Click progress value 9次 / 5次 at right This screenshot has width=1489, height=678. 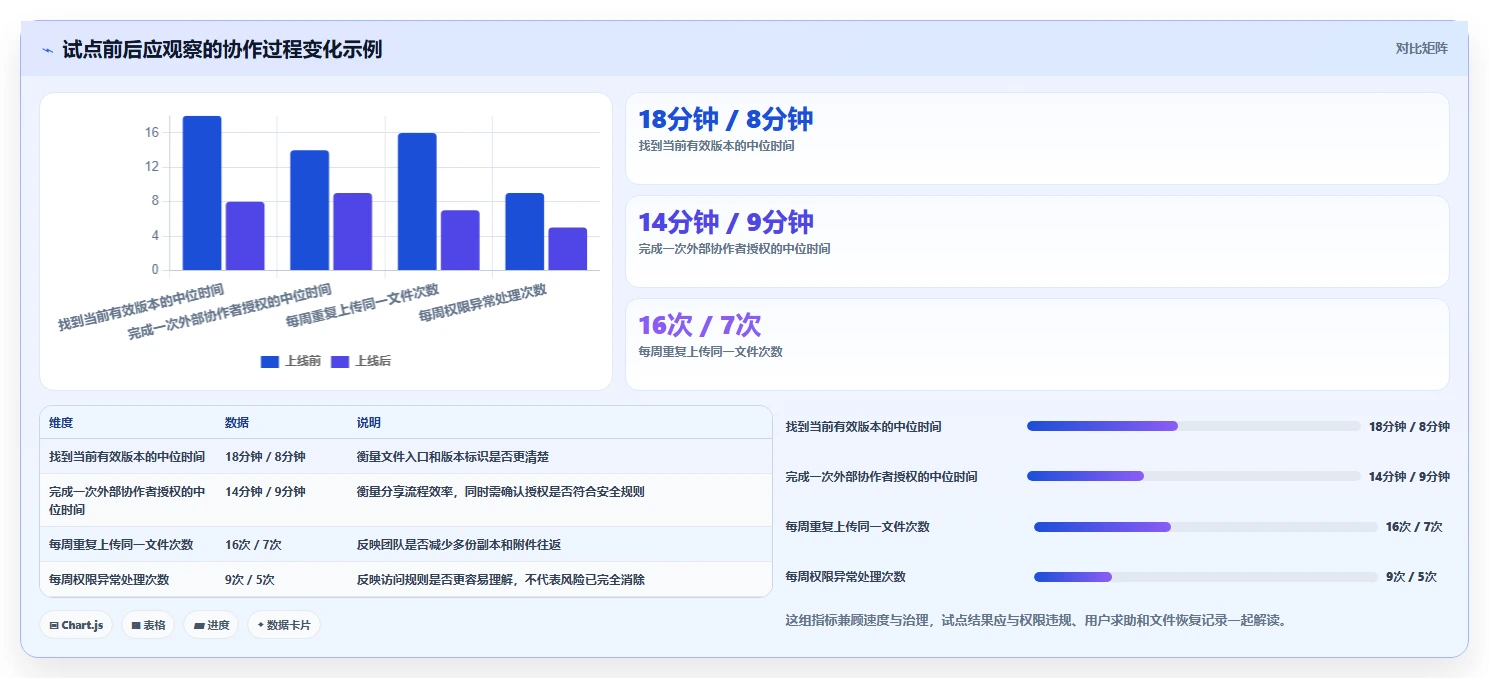1411,576
